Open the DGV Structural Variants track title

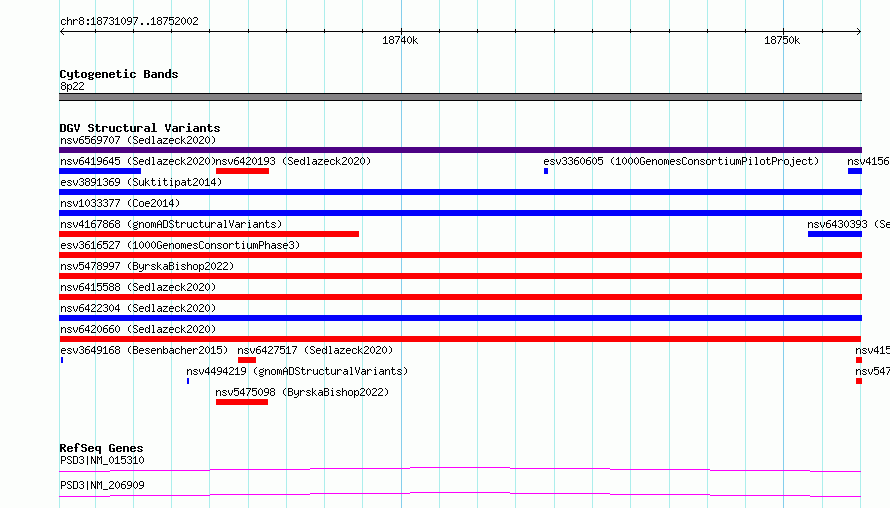point(140,128)
